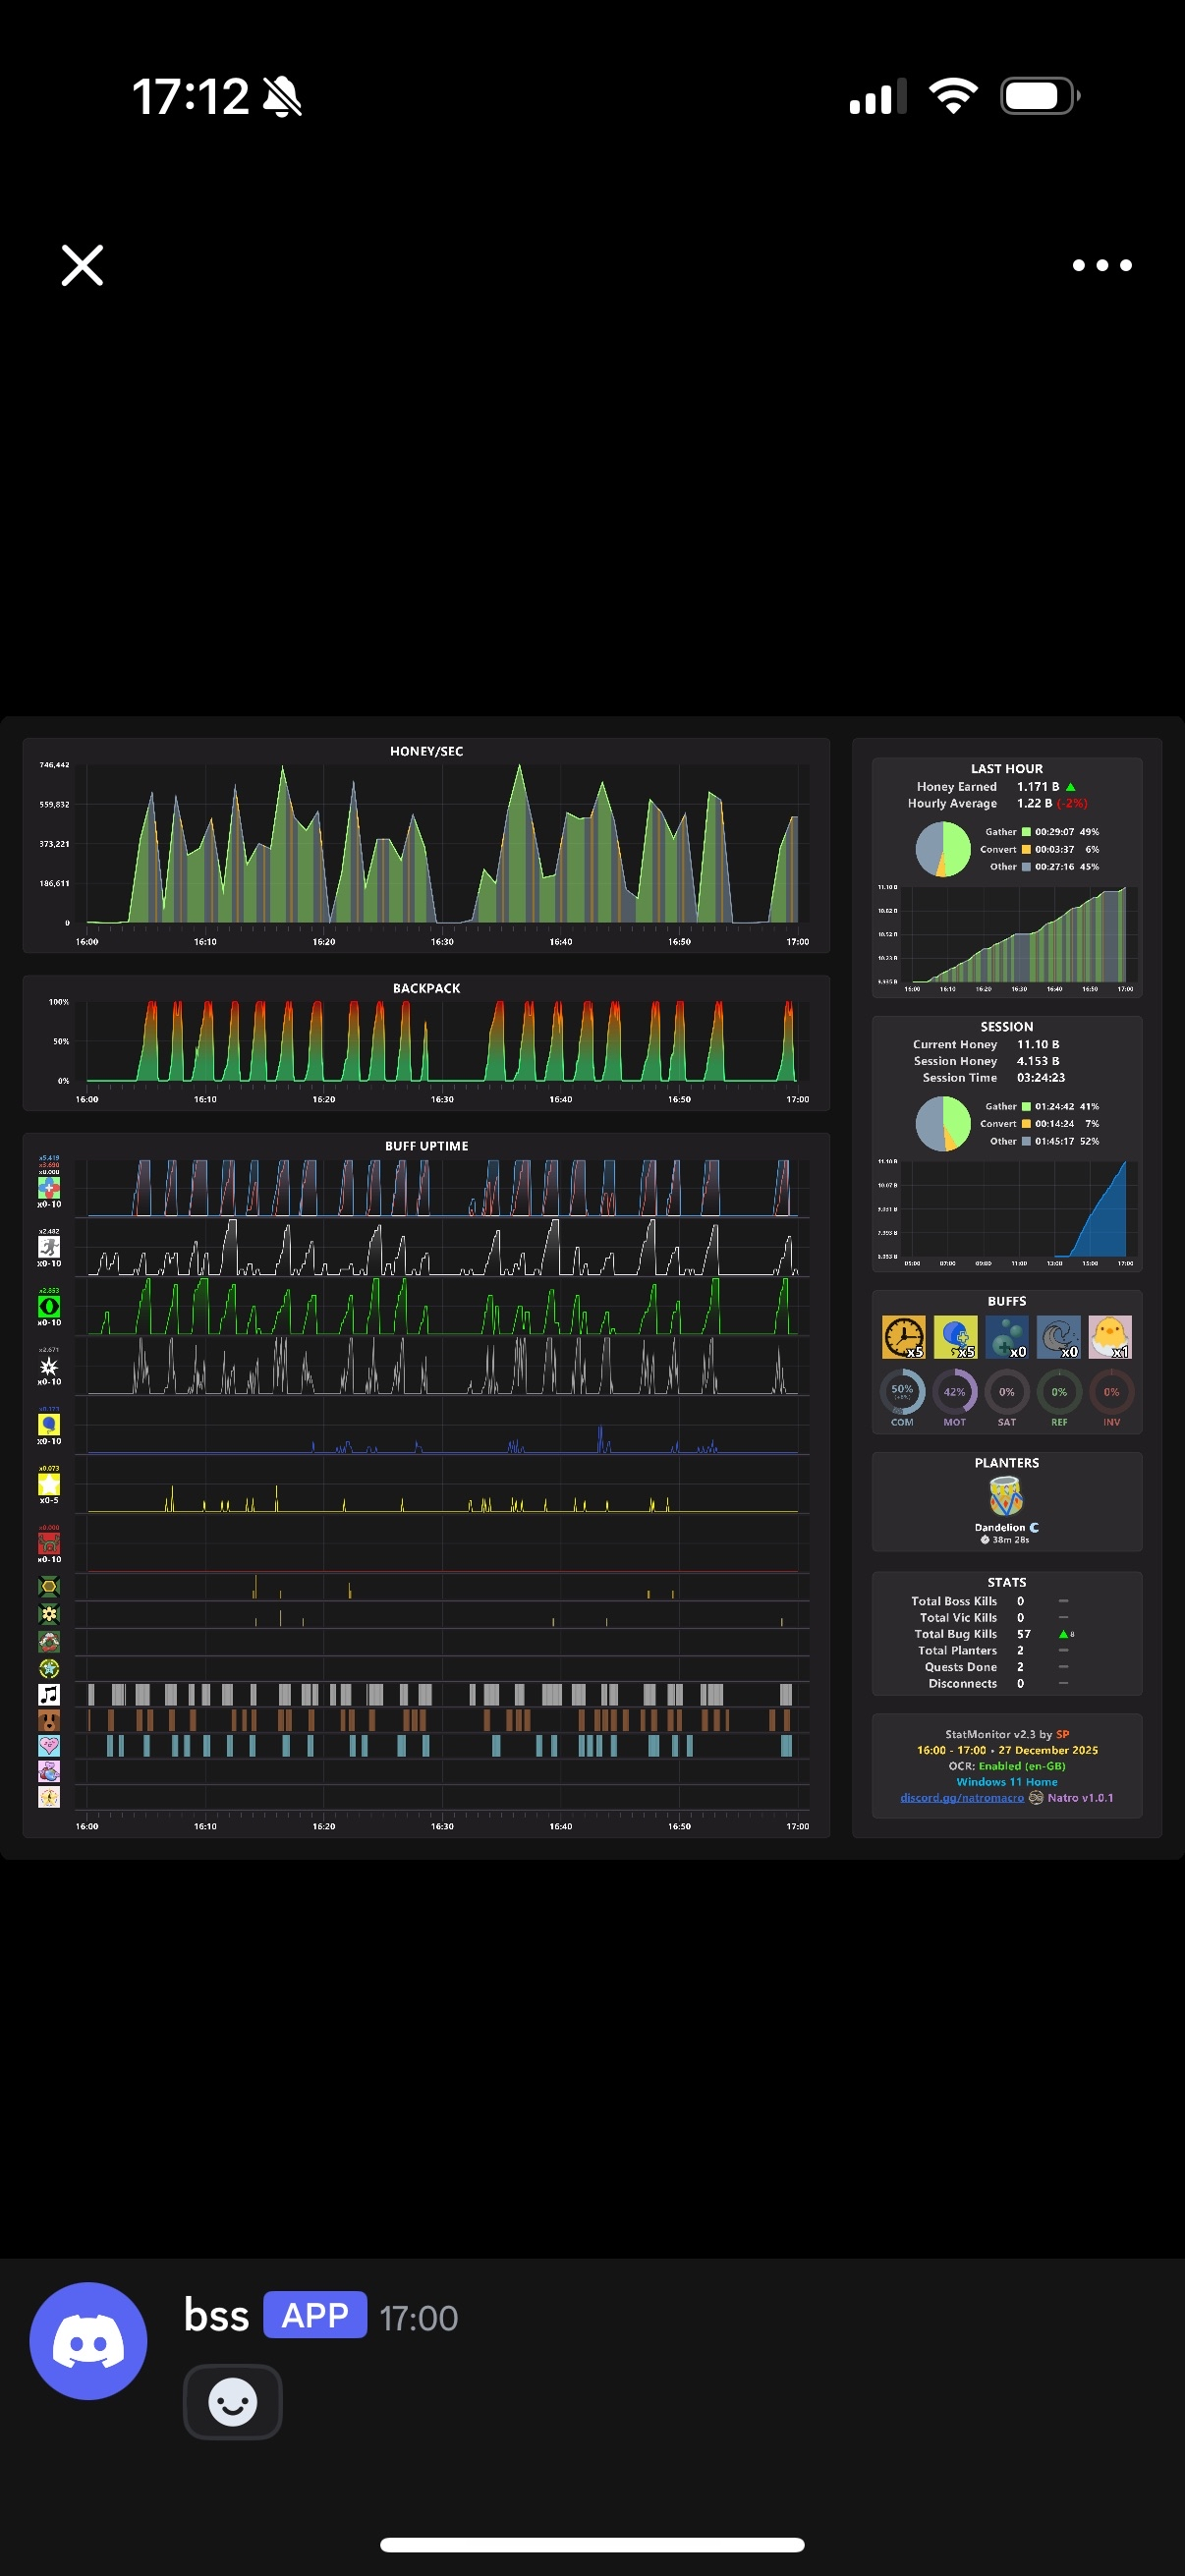The image size is (1185, 2576).
Task: Tap the Natro v1.0.1 logo icon
Action: pos(1036,1797)
